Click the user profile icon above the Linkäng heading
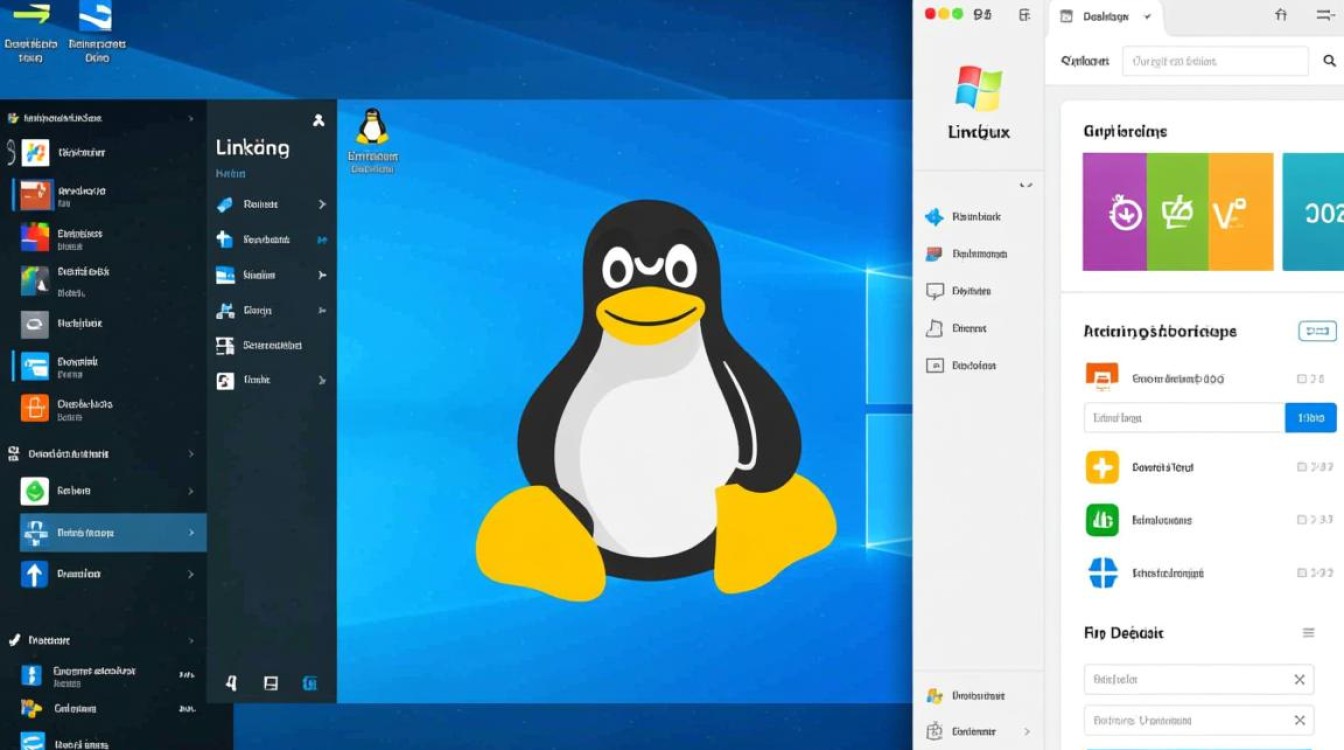This screenshot has height=750, width=1344. coord(318,120)
